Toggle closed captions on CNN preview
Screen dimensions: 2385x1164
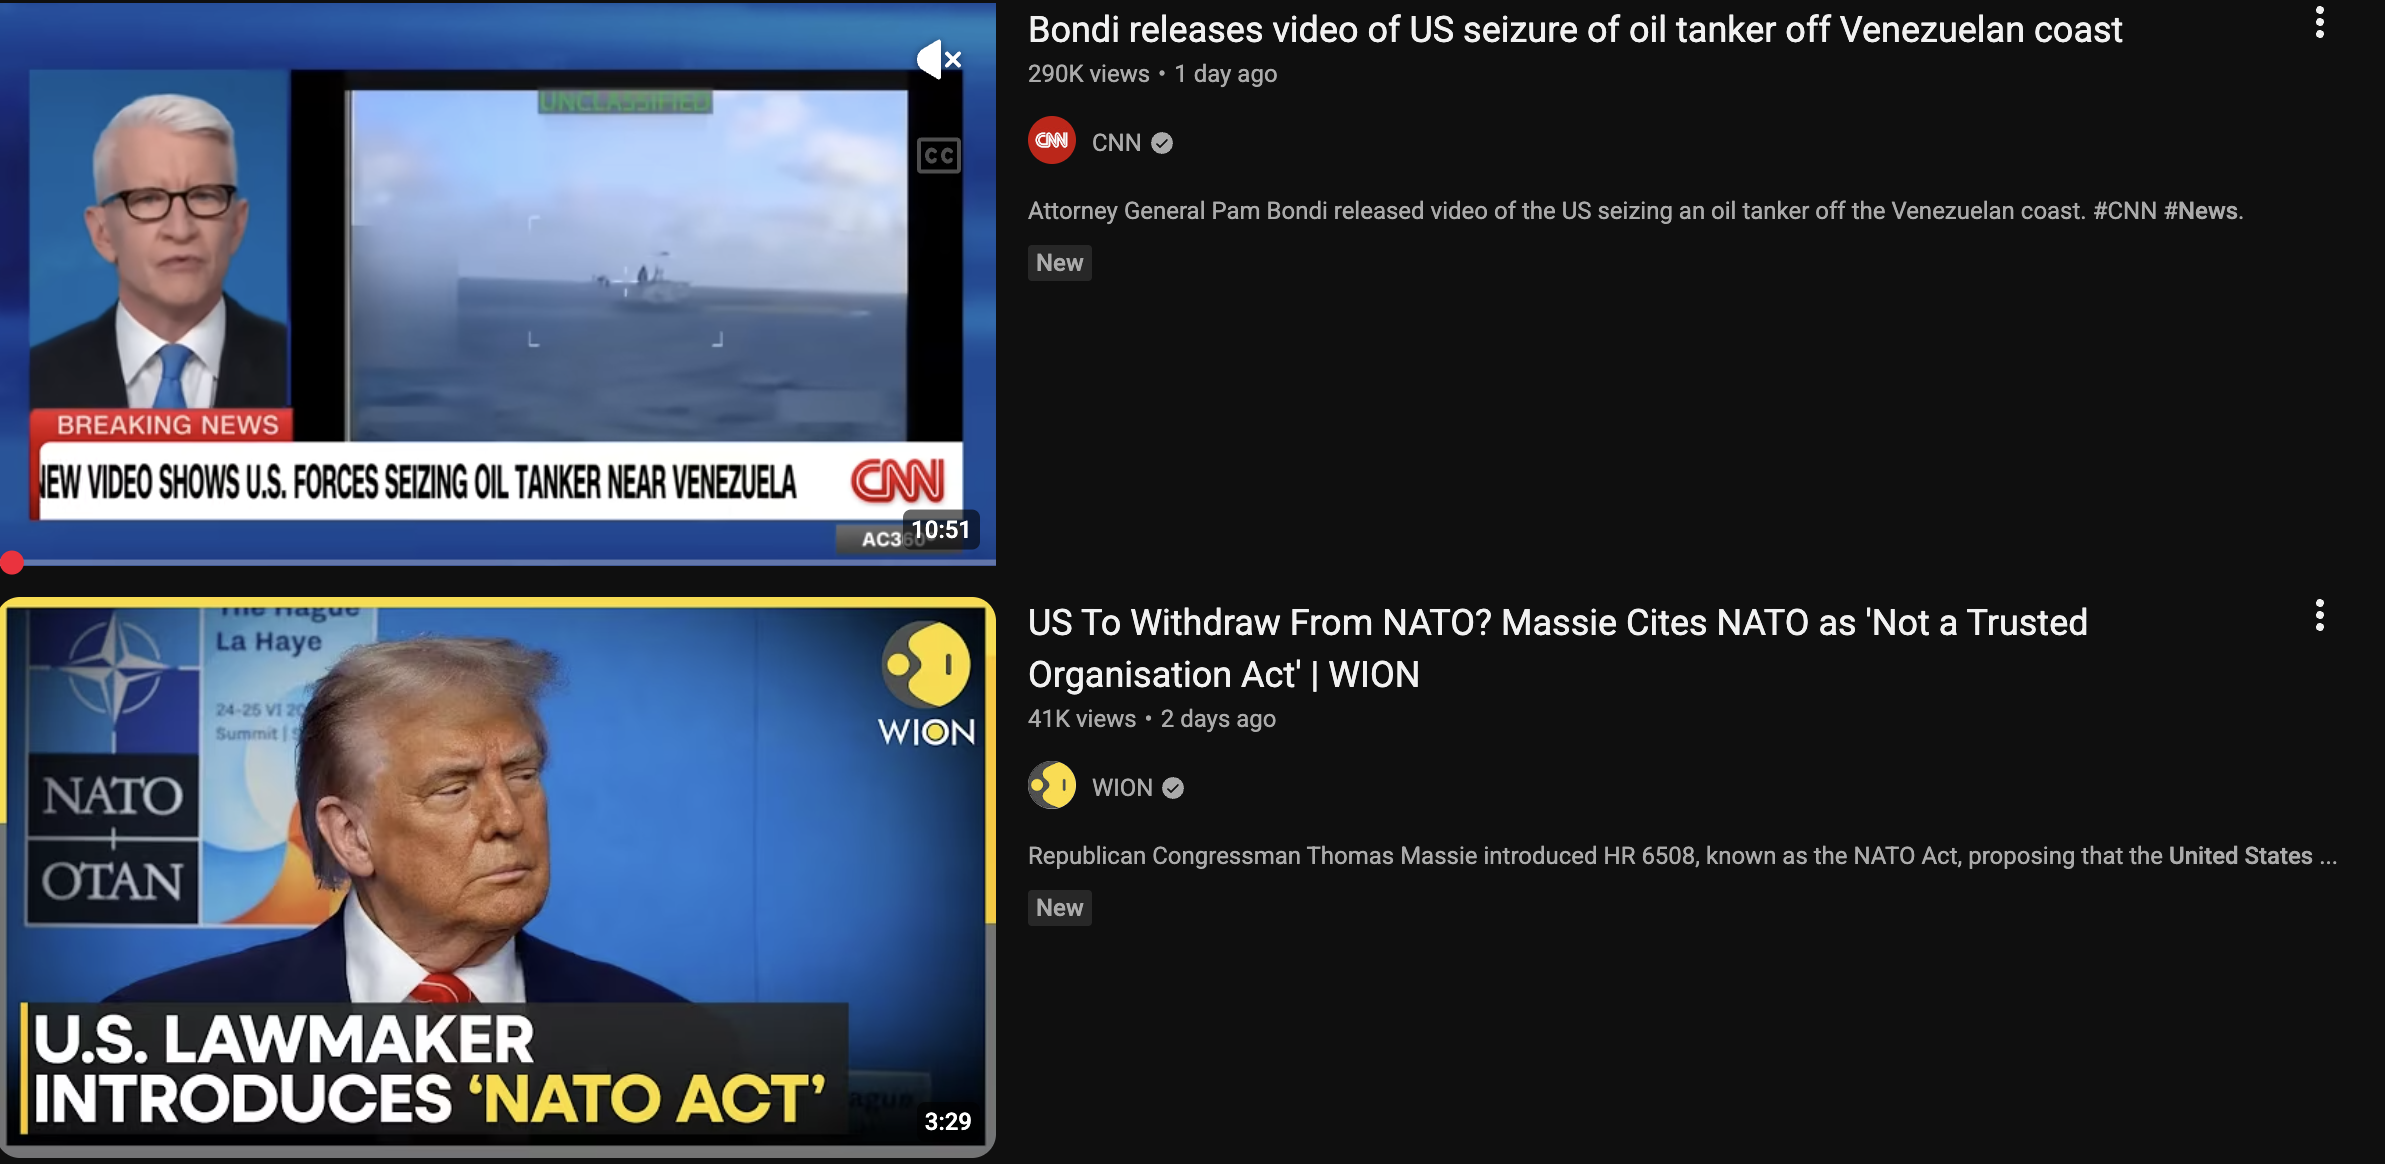939,155
